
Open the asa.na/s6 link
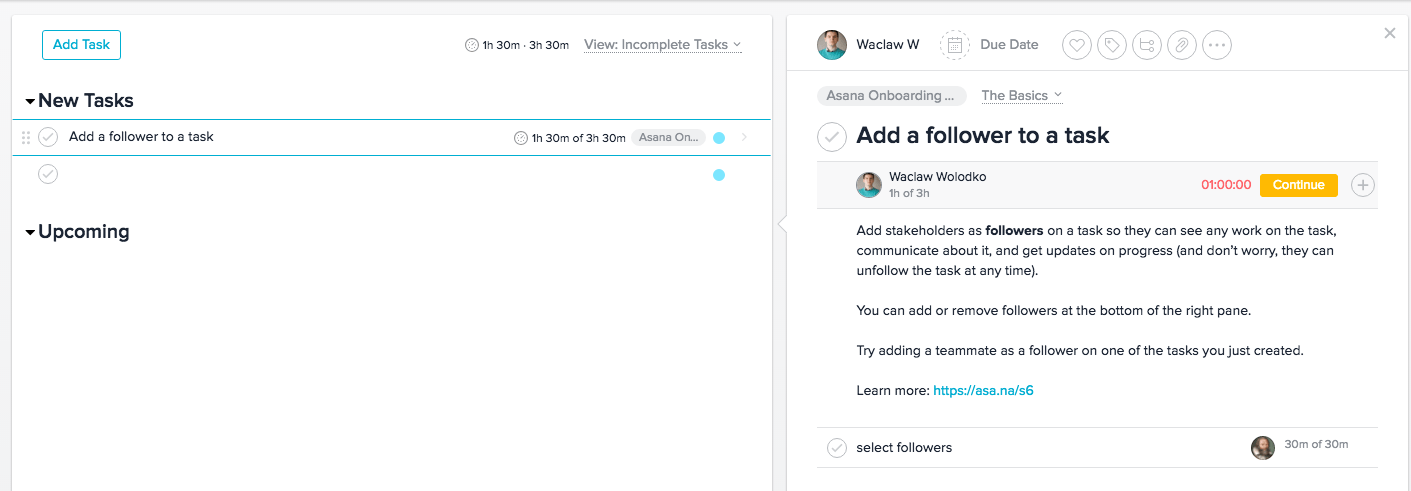tap(983, 391)
